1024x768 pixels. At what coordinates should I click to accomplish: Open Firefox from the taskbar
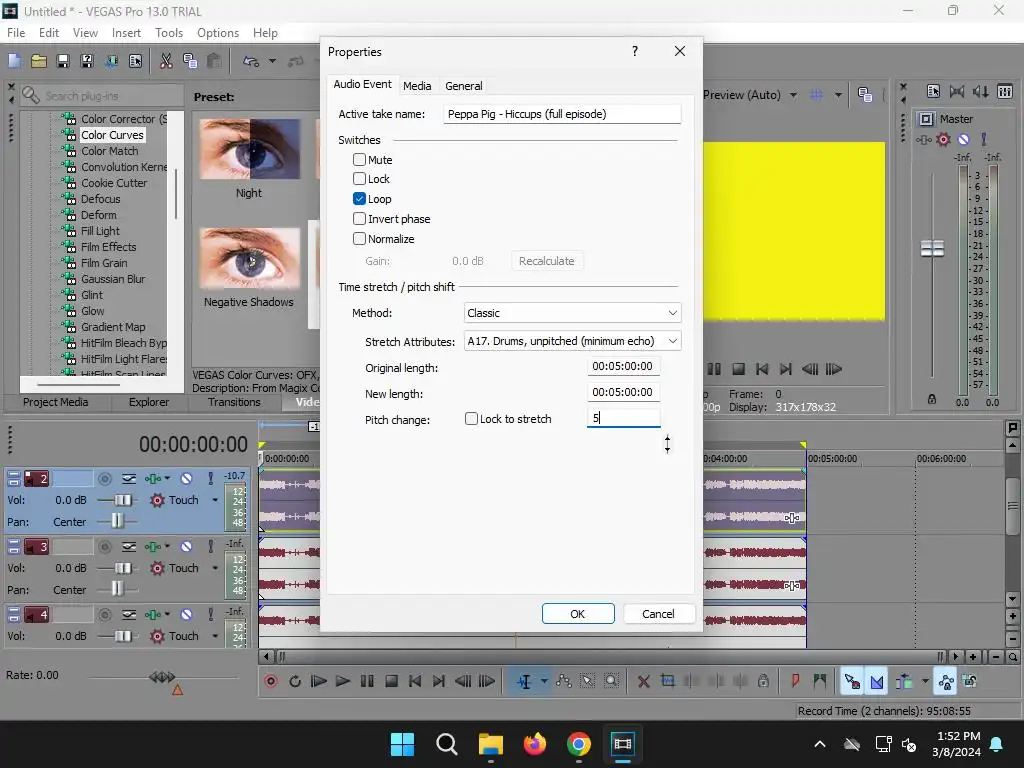click(x=534, y=744)
